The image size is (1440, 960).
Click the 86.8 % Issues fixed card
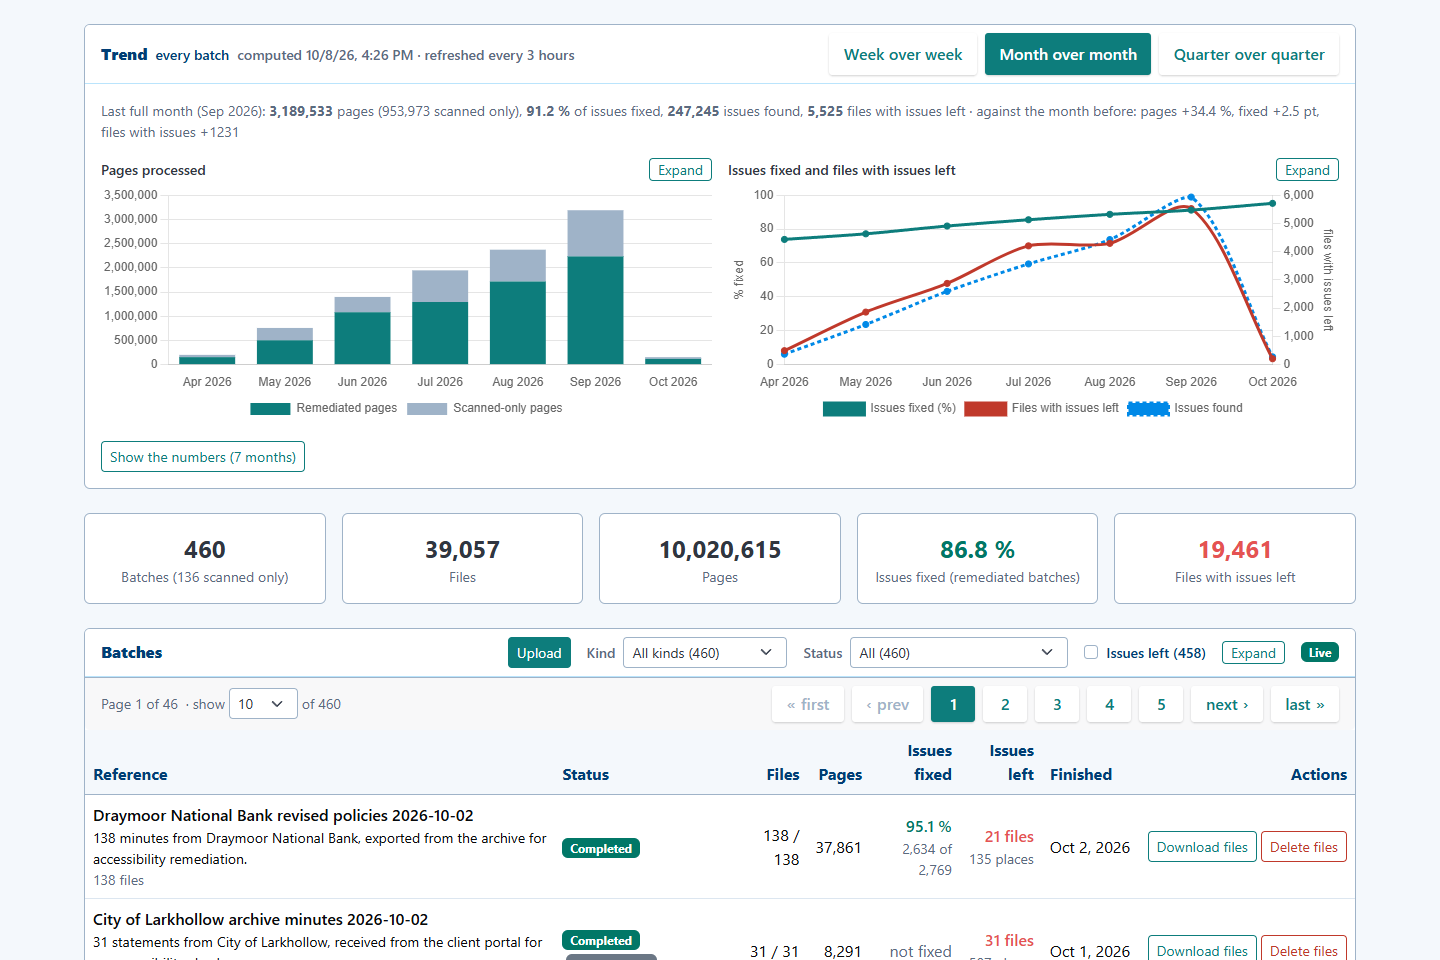pyautogui.click(x=977, y=559)
